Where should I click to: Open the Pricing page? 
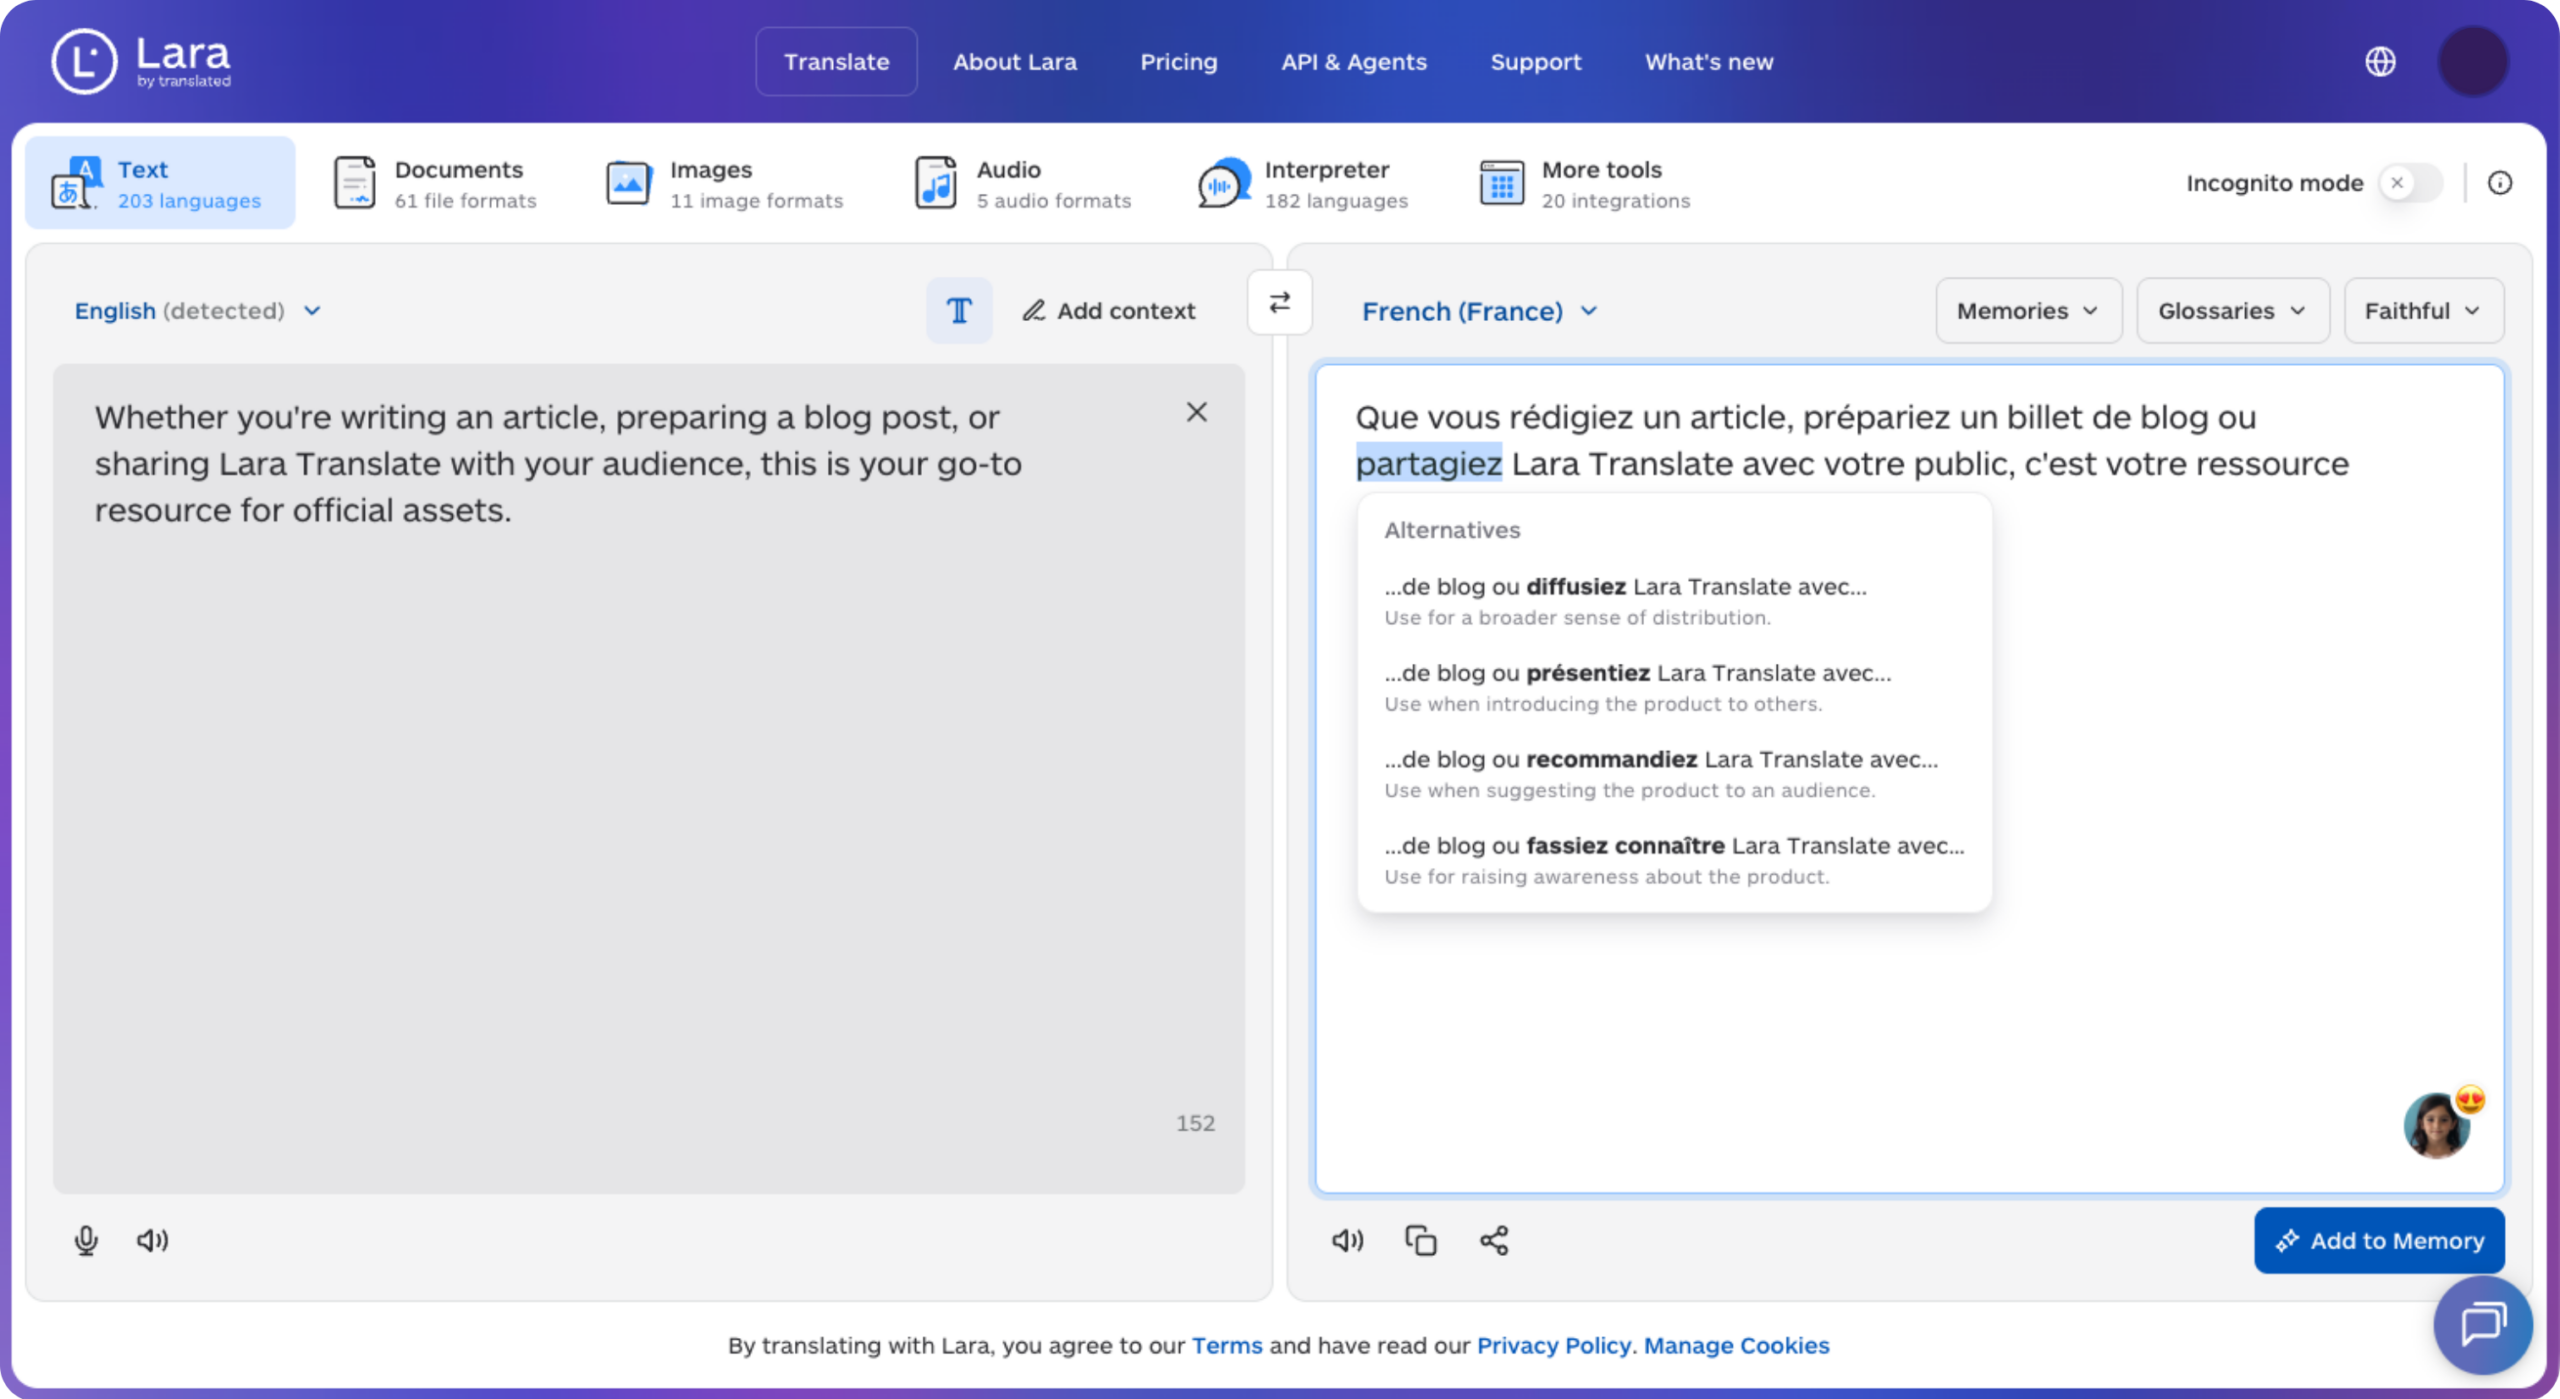pyautogui.click(x=1179, y=62)
